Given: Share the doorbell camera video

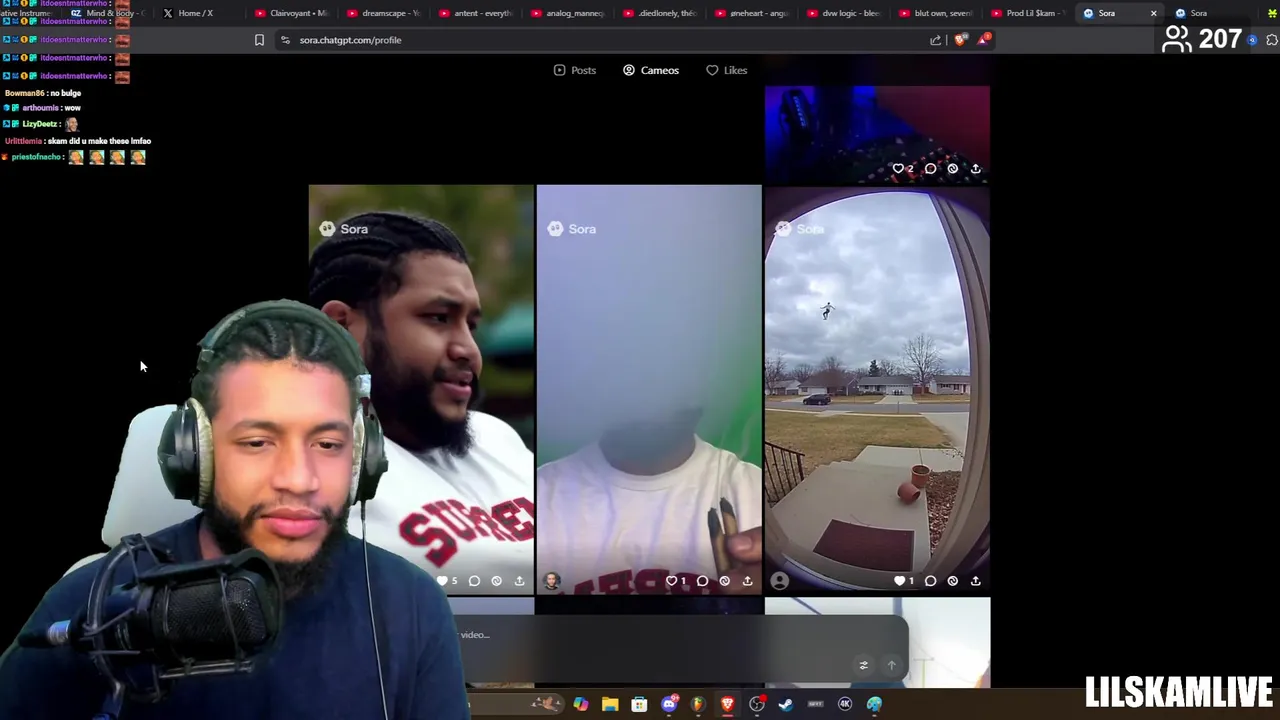Looking at the screenshot, I should [976, 581].
